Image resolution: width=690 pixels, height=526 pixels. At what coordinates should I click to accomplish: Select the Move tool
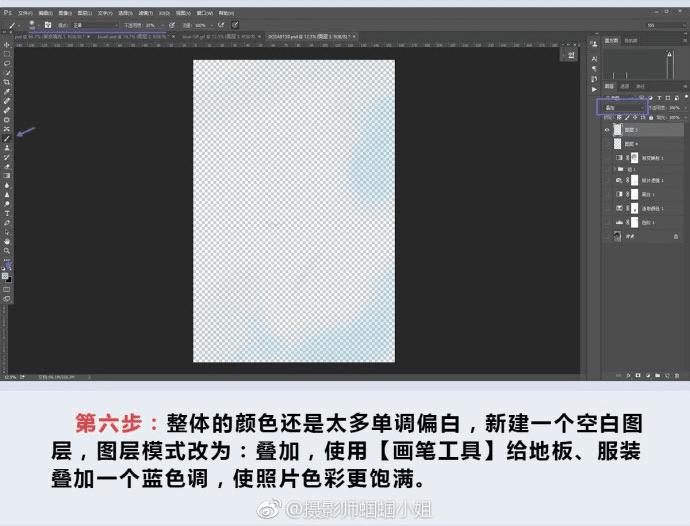pos(7,45)
